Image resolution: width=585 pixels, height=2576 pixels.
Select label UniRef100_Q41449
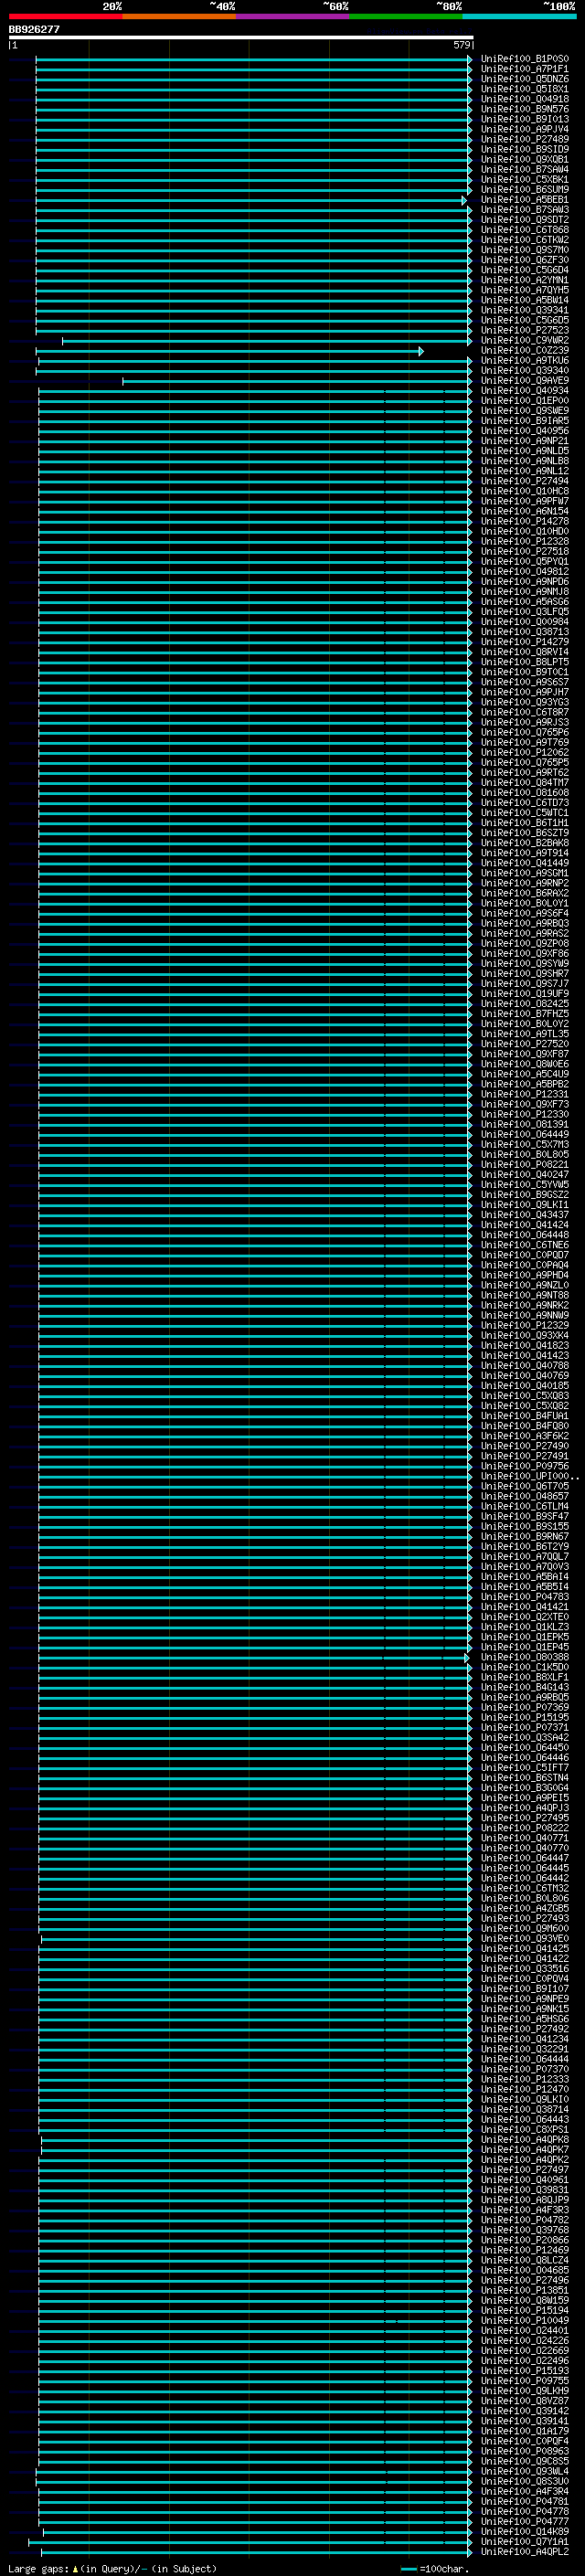pos(524,863)
